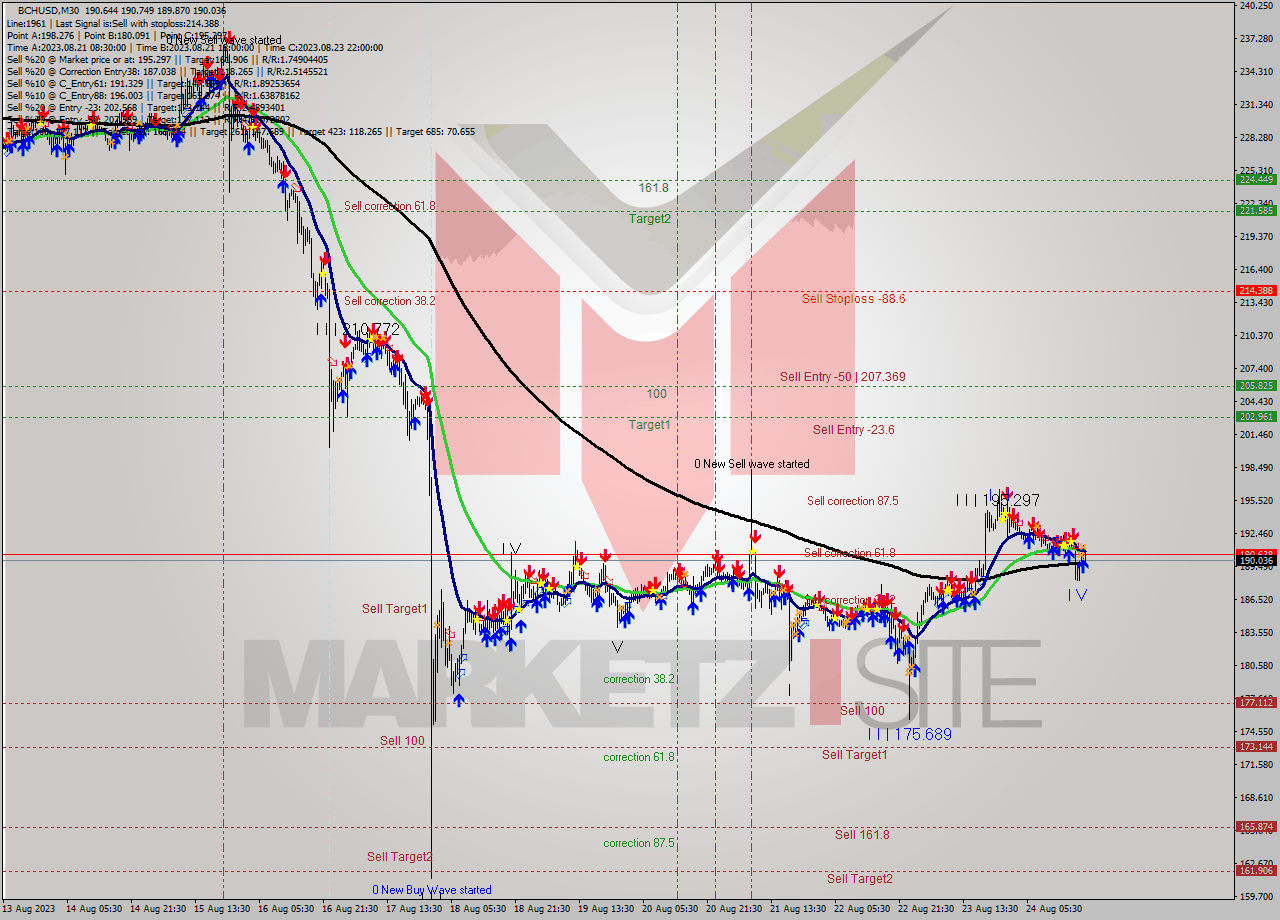Click the '16 Aug 05:30' time label
This screenshot has height=920, width=1280.
[x=287, y=909]
